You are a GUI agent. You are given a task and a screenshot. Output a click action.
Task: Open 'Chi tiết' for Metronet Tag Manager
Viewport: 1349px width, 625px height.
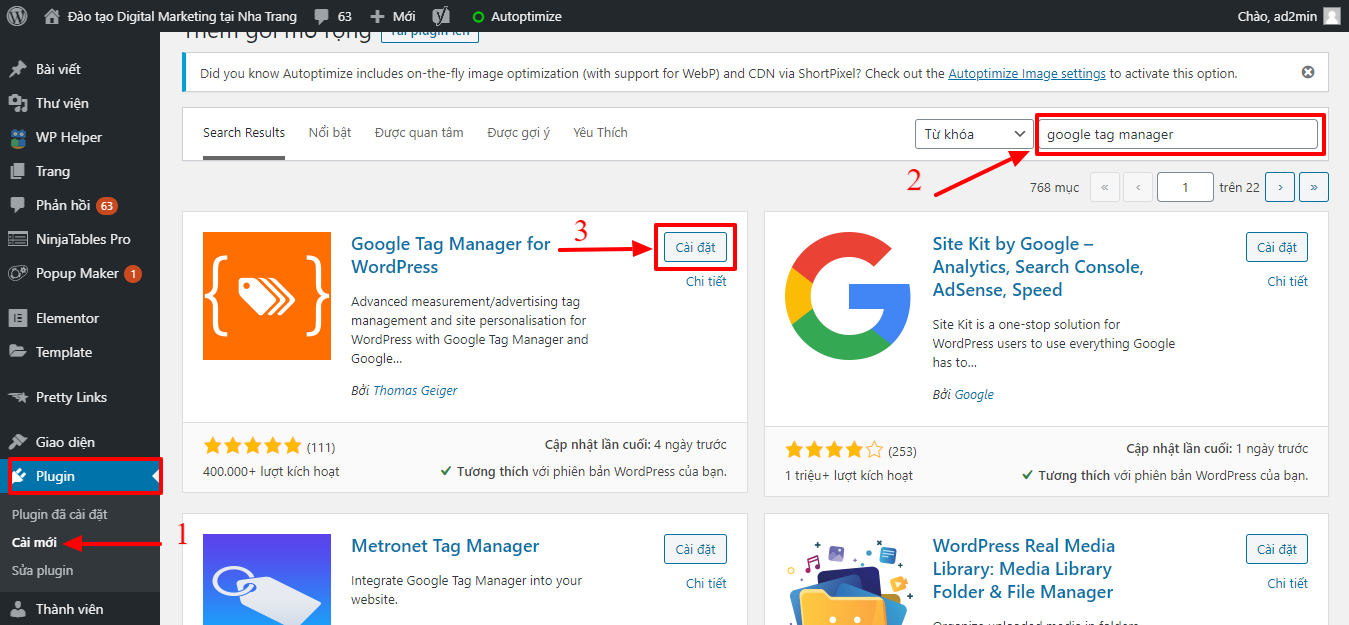[706, 583]
